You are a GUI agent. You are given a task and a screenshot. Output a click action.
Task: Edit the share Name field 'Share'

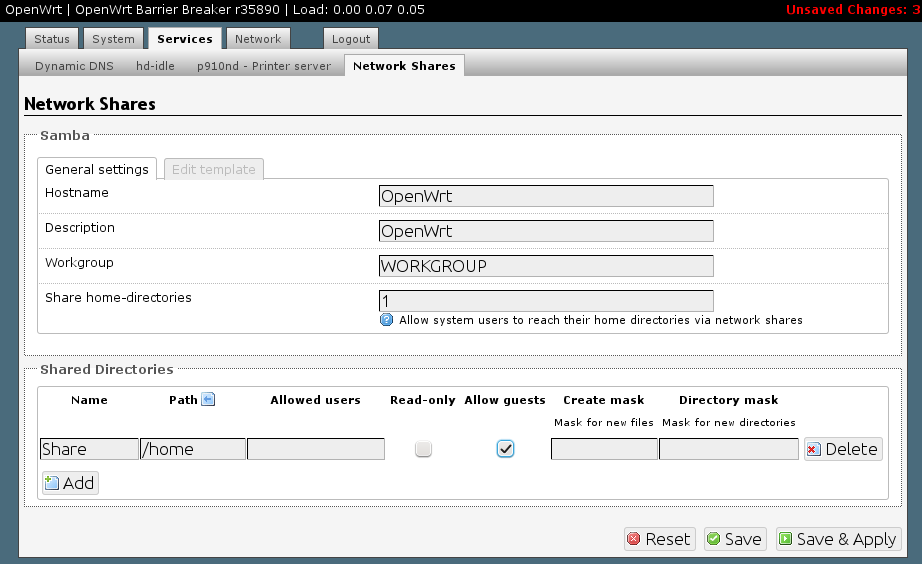(x=89, y=449)
